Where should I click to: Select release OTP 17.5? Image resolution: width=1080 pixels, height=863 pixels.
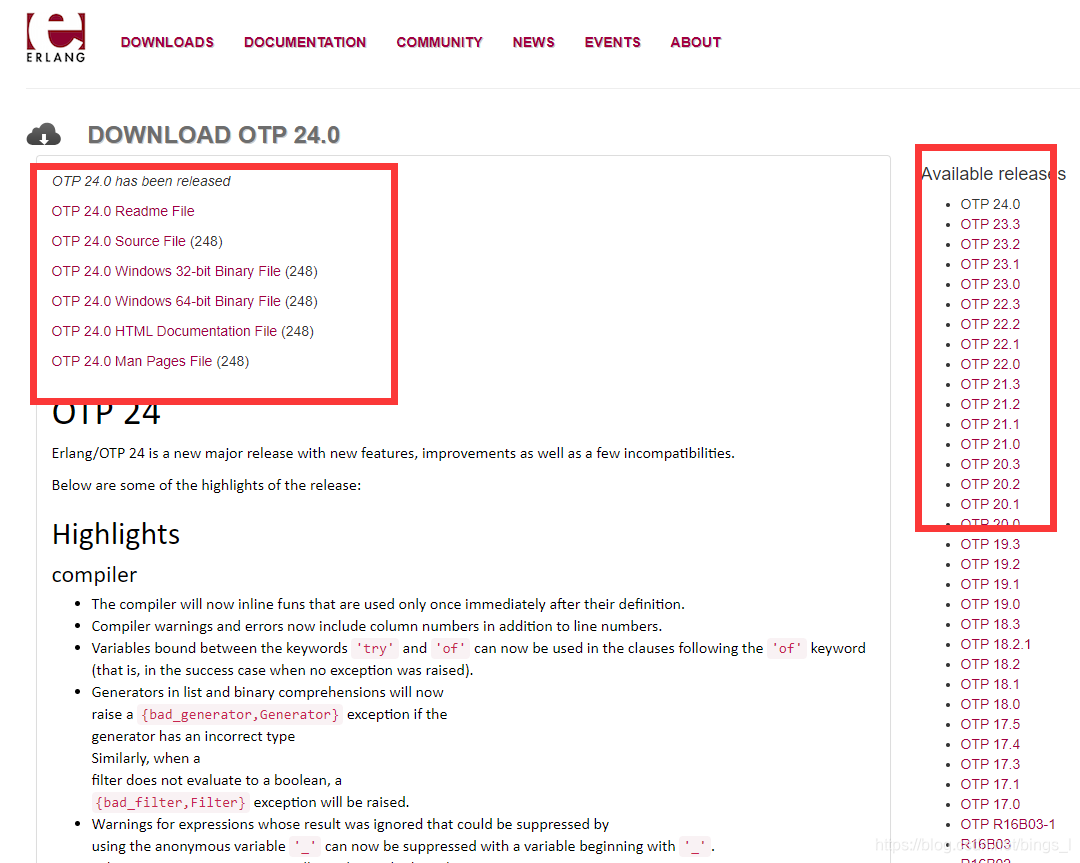point(990,724)
